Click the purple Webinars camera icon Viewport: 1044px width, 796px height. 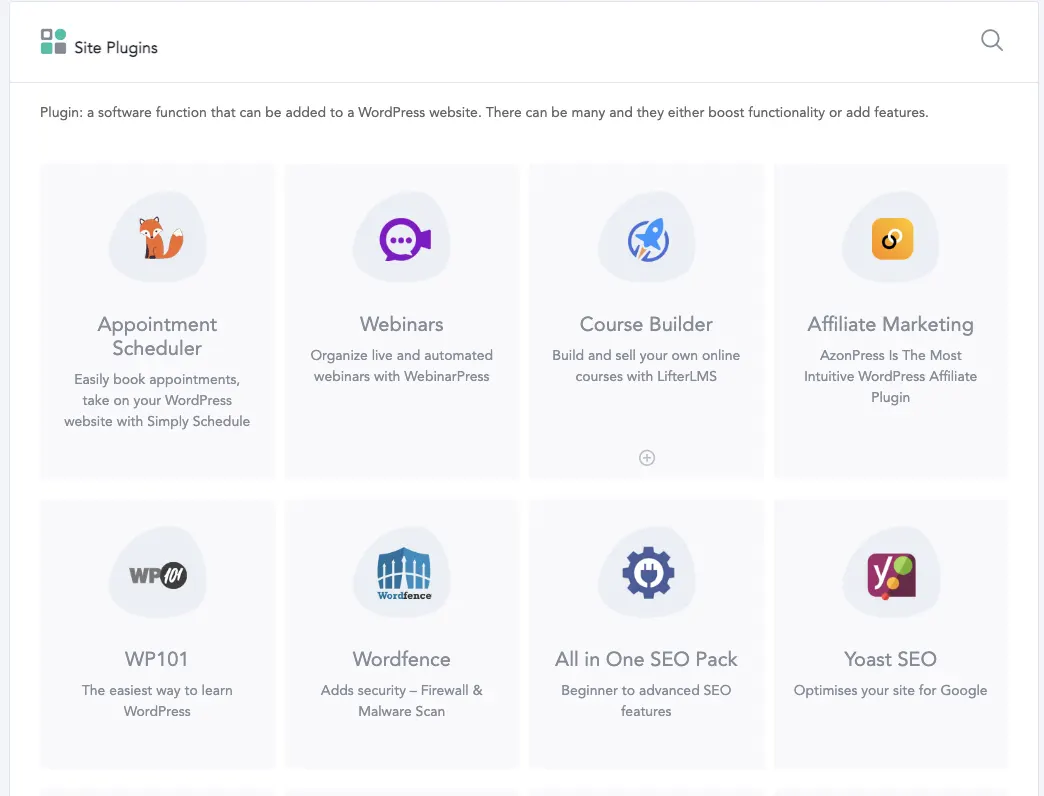point(405,239)
